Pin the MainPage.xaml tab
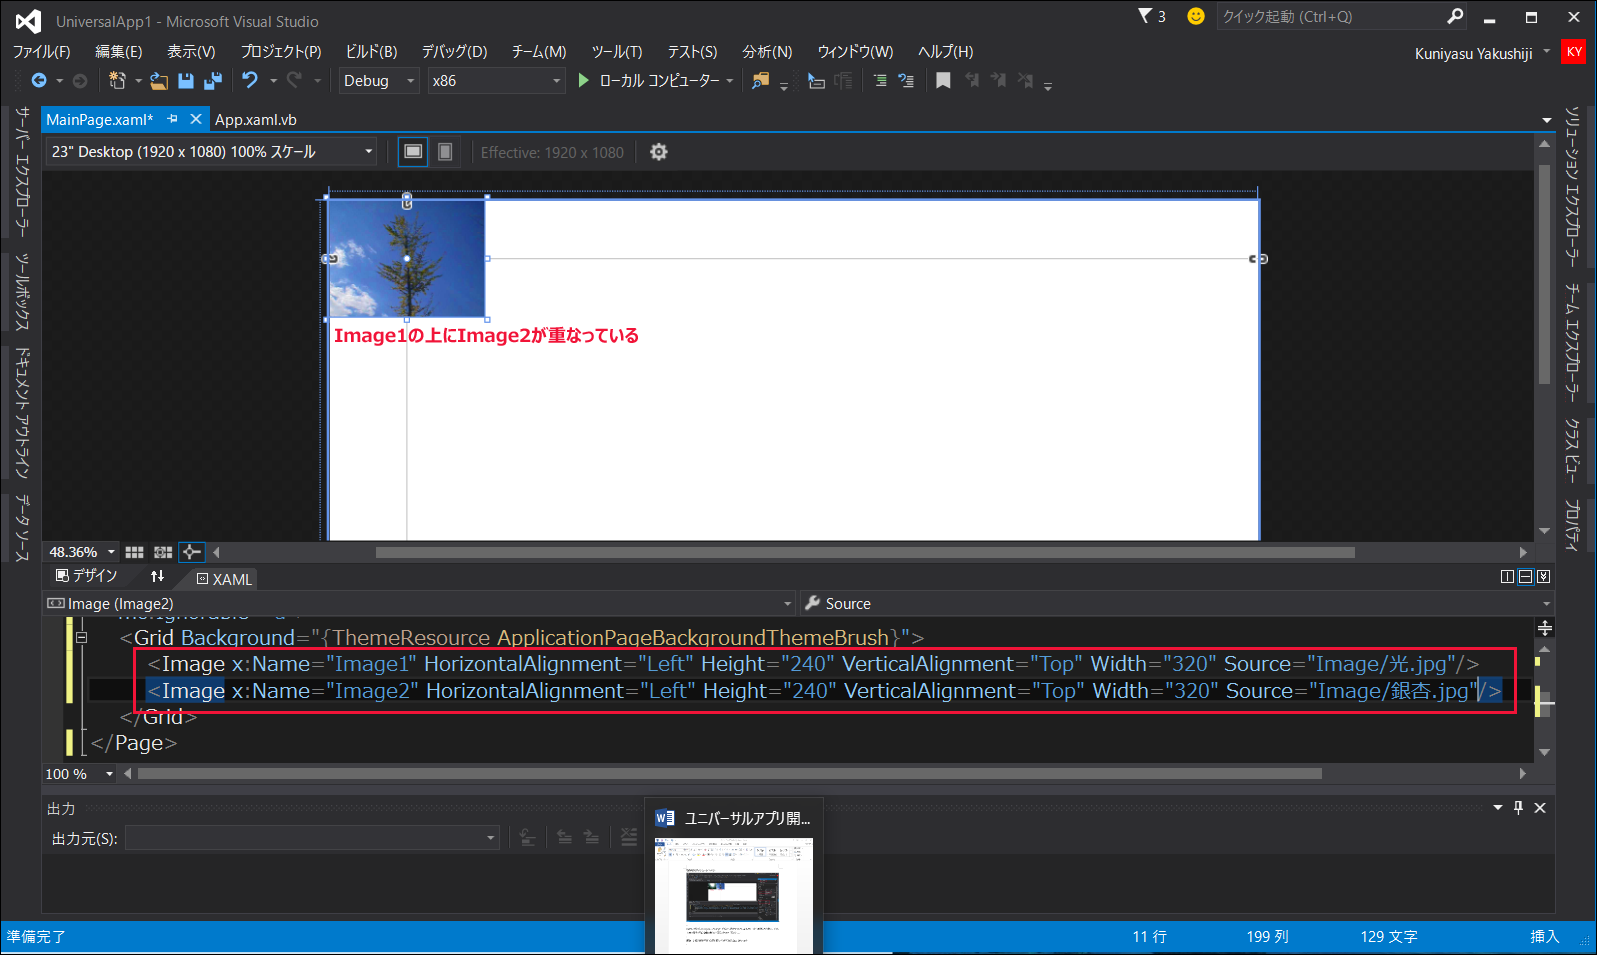Screen dimensions: 1597x955 coord(172,119)
